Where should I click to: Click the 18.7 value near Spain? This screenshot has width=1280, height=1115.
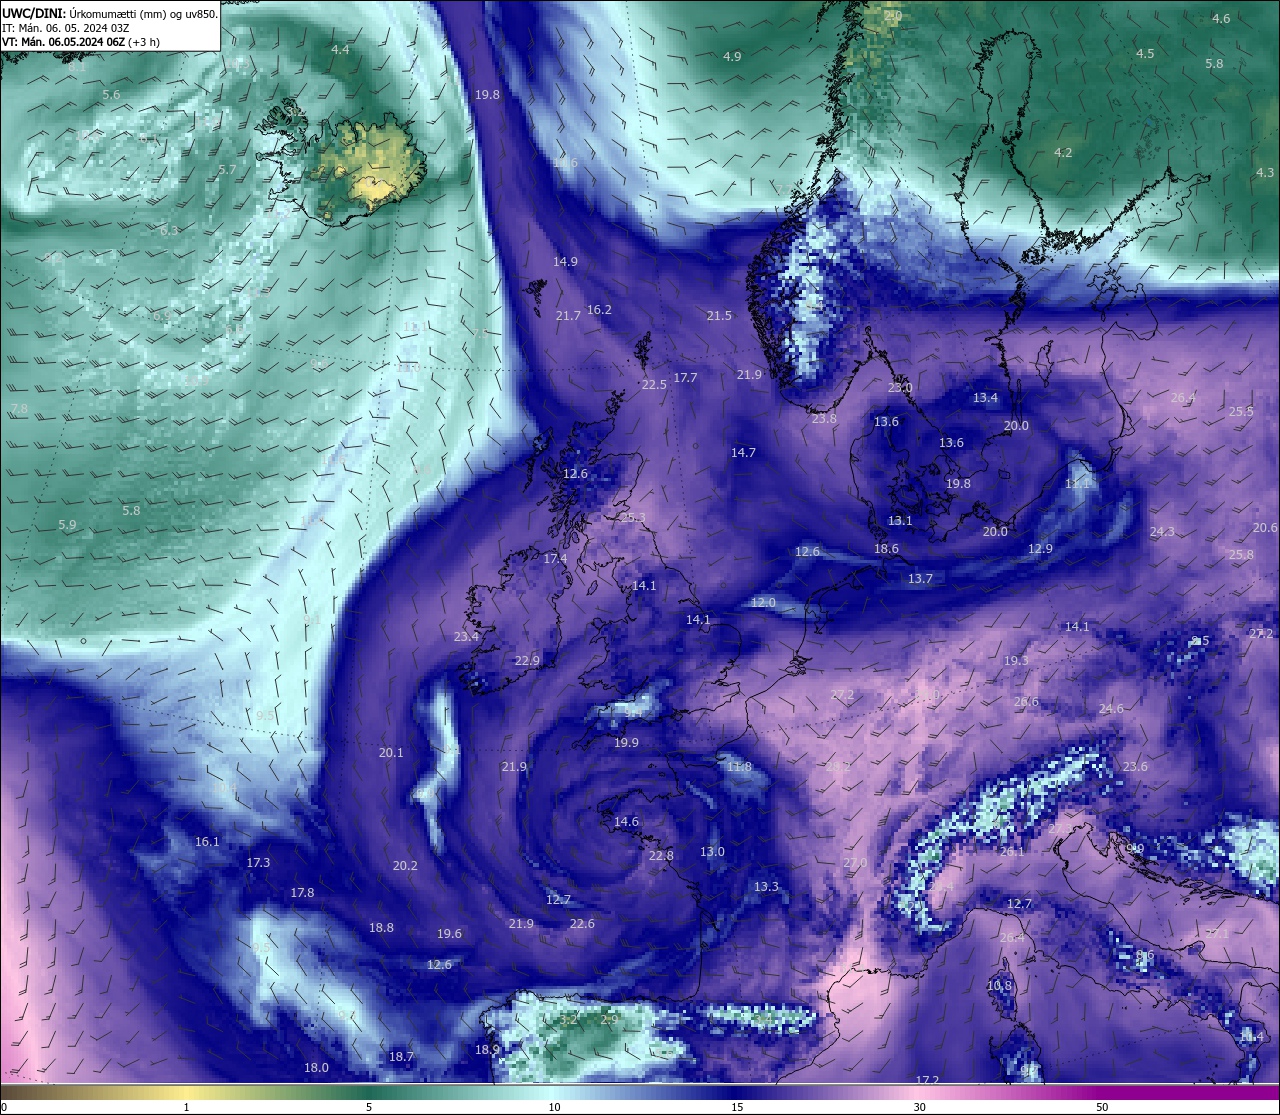click(401, 1056)
